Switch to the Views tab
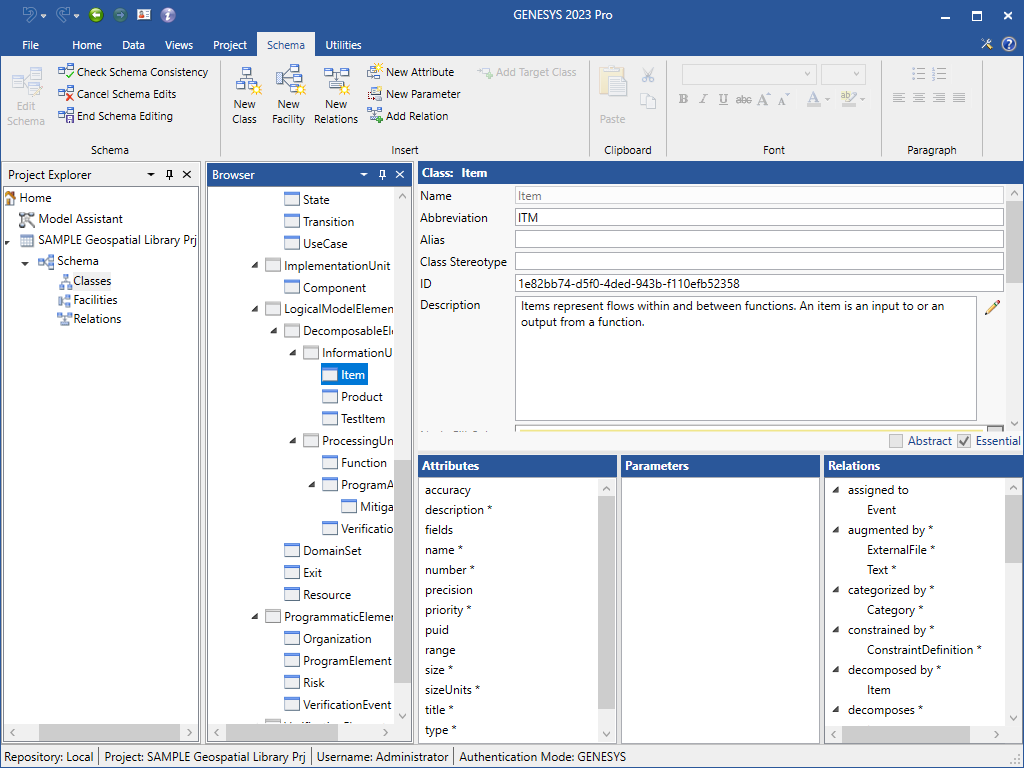Viewport: 1024px width, 768px height. coord(179,45)
